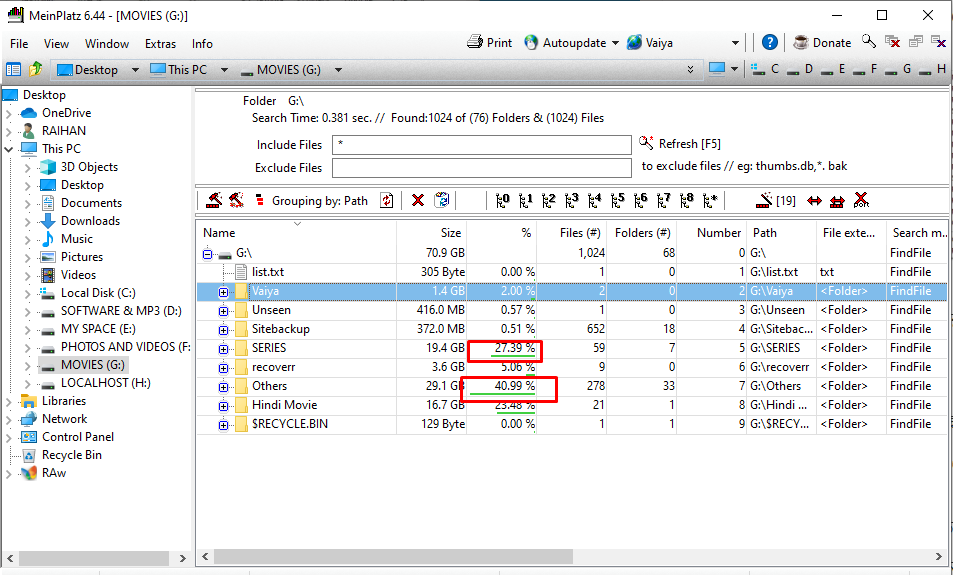Click the red X sort reset icon
The width and height of the screenshot is (953, 575).
click(861, 200)
